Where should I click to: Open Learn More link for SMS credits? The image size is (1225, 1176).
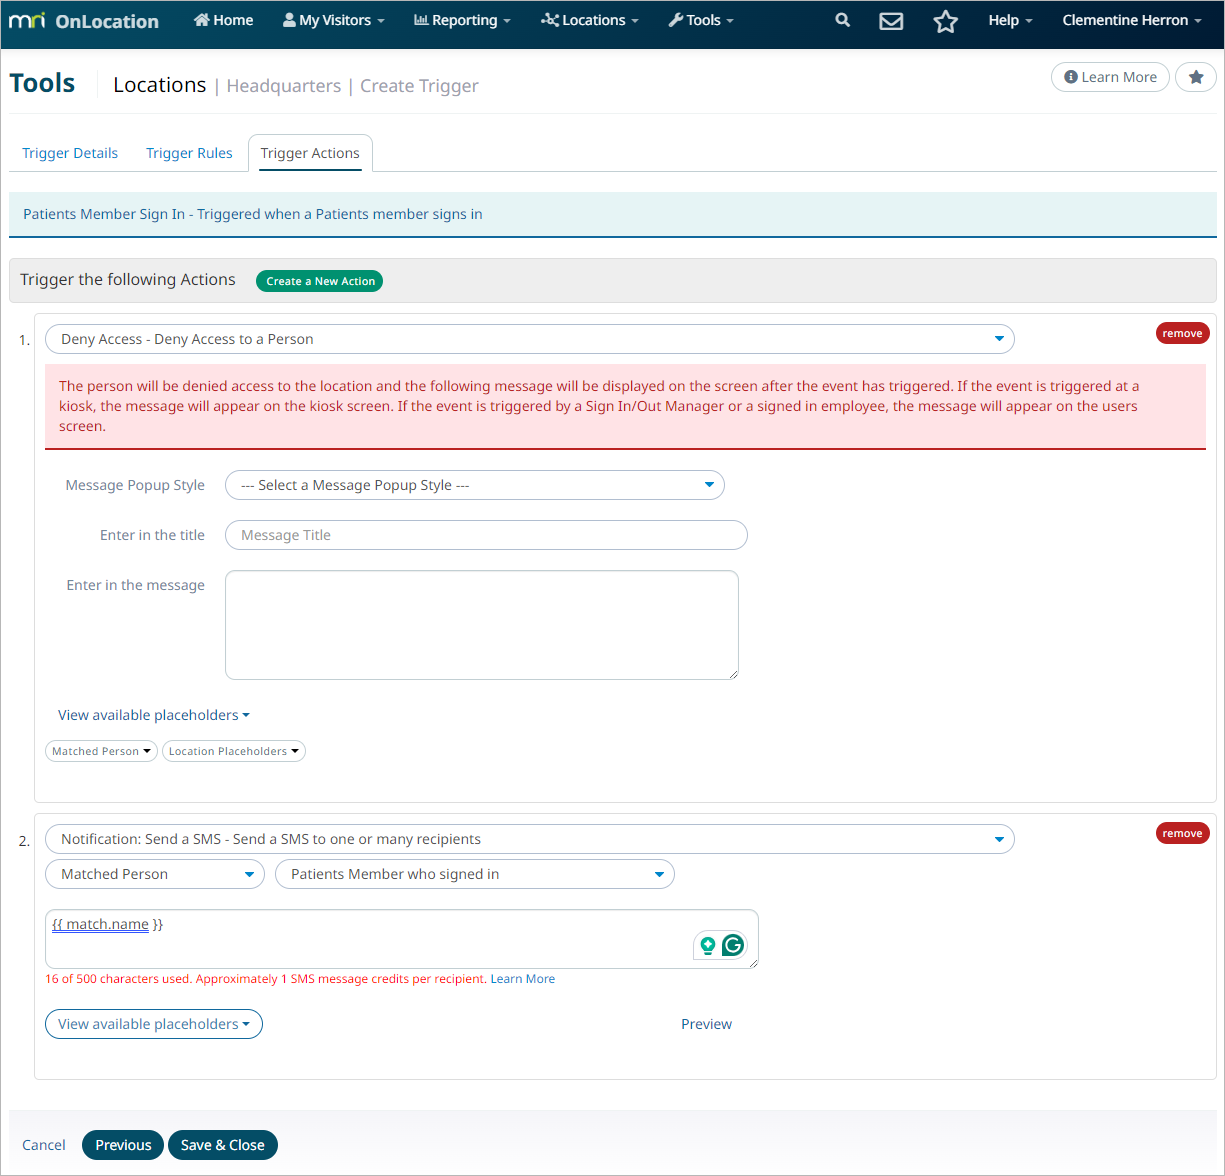(522, 979)
